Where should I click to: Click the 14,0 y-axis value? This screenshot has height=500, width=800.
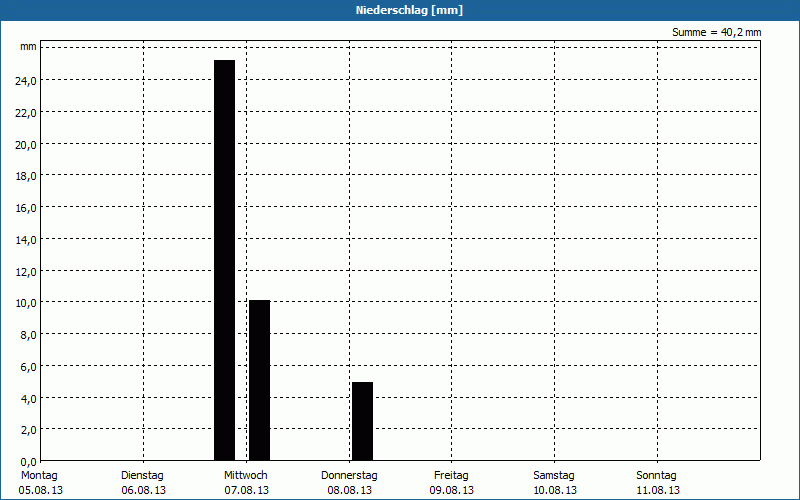pos(26,240)
